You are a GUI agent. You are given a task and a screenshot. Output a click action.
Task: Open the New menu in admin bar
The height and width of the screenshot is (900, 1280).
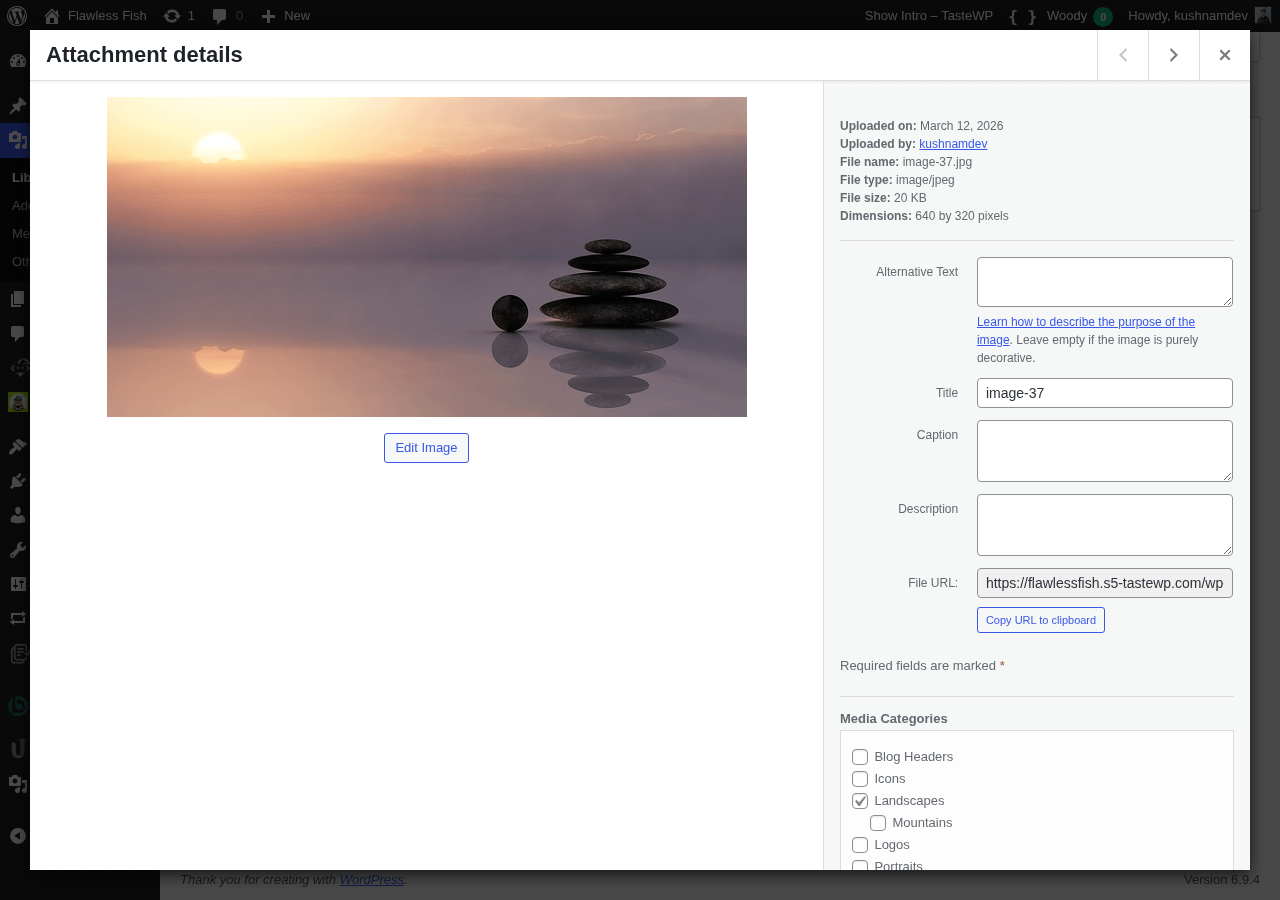click(x=285, y=15)
